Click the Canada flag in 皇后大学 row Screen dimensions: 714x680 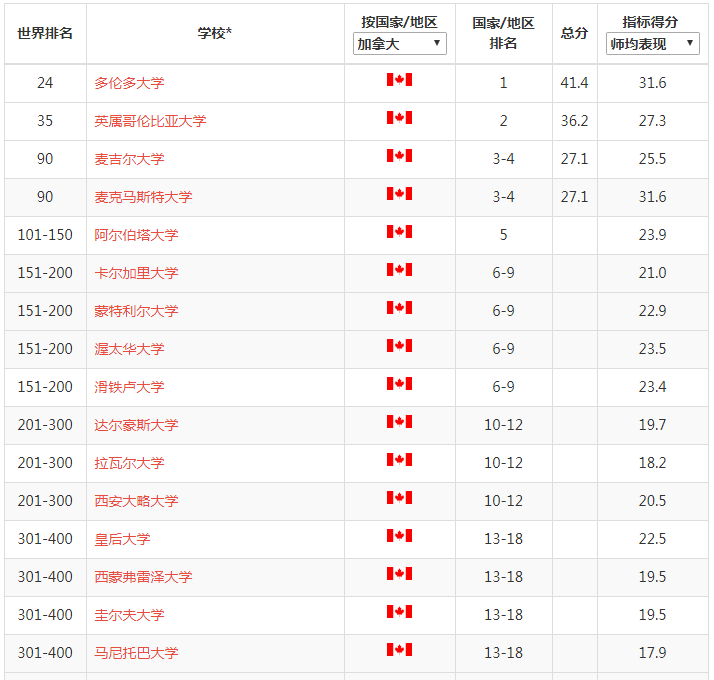coord(399,536)
